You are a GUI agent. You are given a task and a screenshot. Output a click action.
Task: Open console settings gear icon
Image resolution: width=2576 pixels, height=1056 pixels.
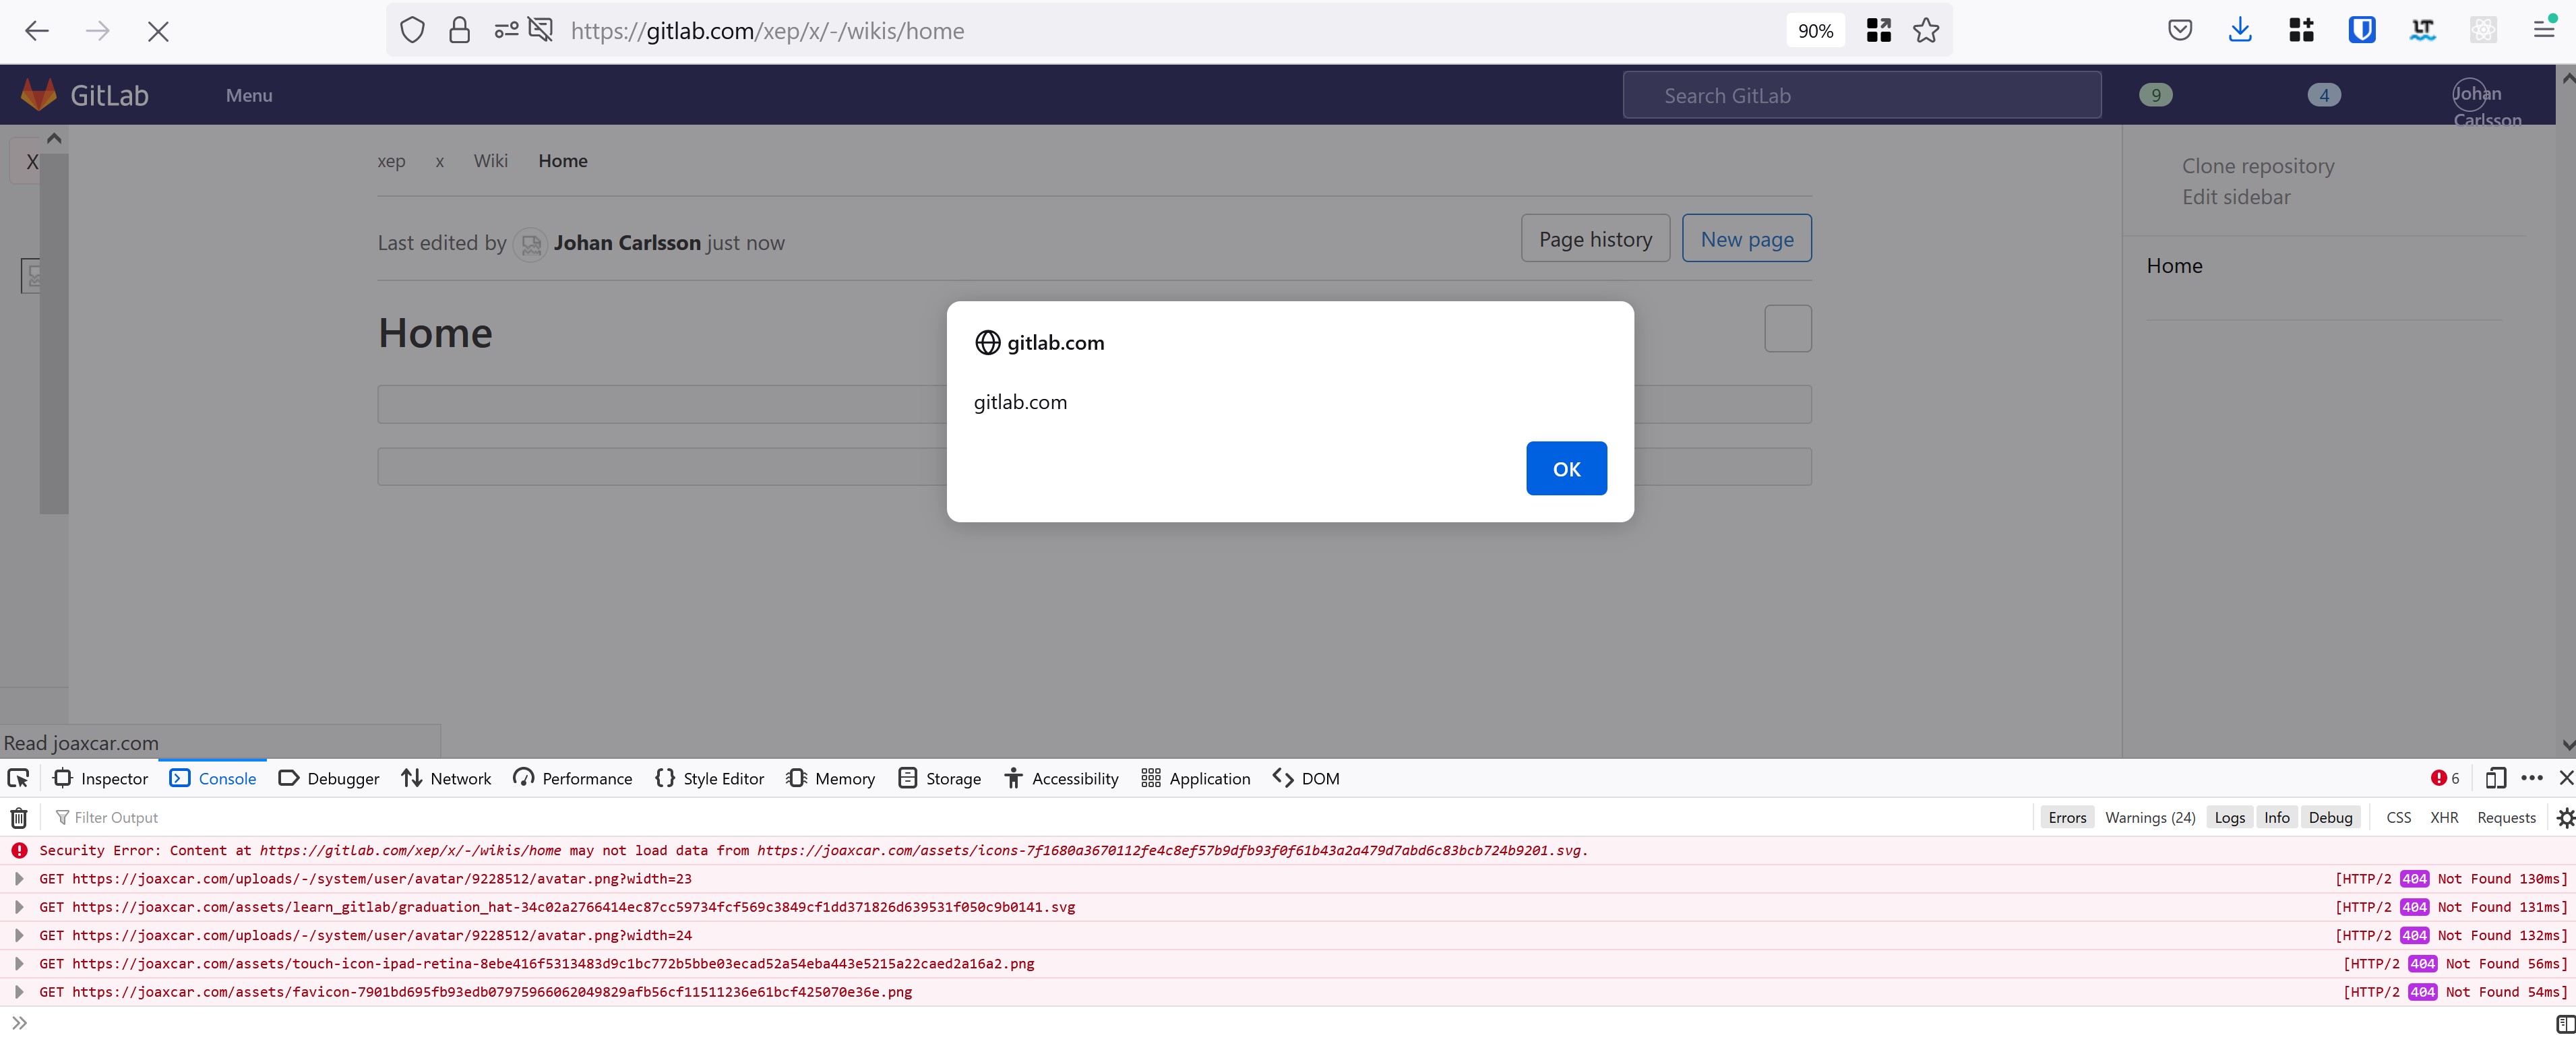tap(2564, 818)
